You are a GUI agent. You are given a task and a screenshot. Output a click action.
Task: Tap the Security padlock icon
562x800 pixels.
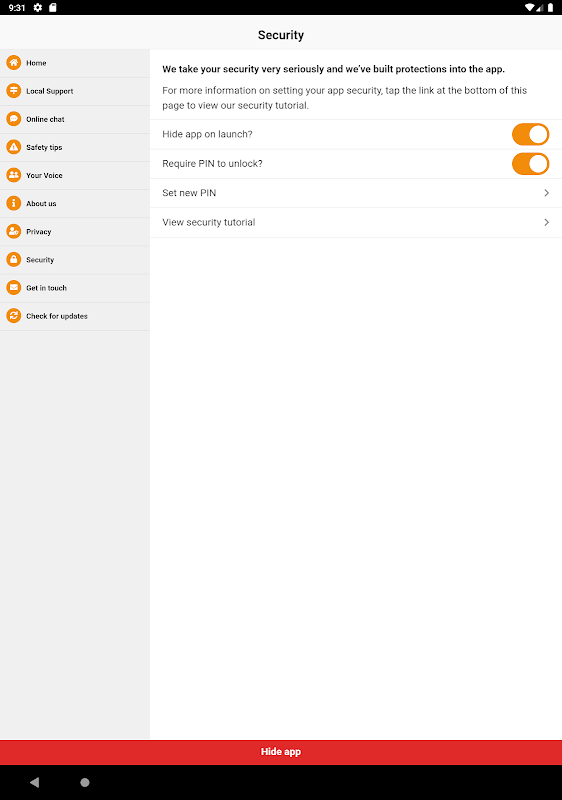click(x=14, y=259)
